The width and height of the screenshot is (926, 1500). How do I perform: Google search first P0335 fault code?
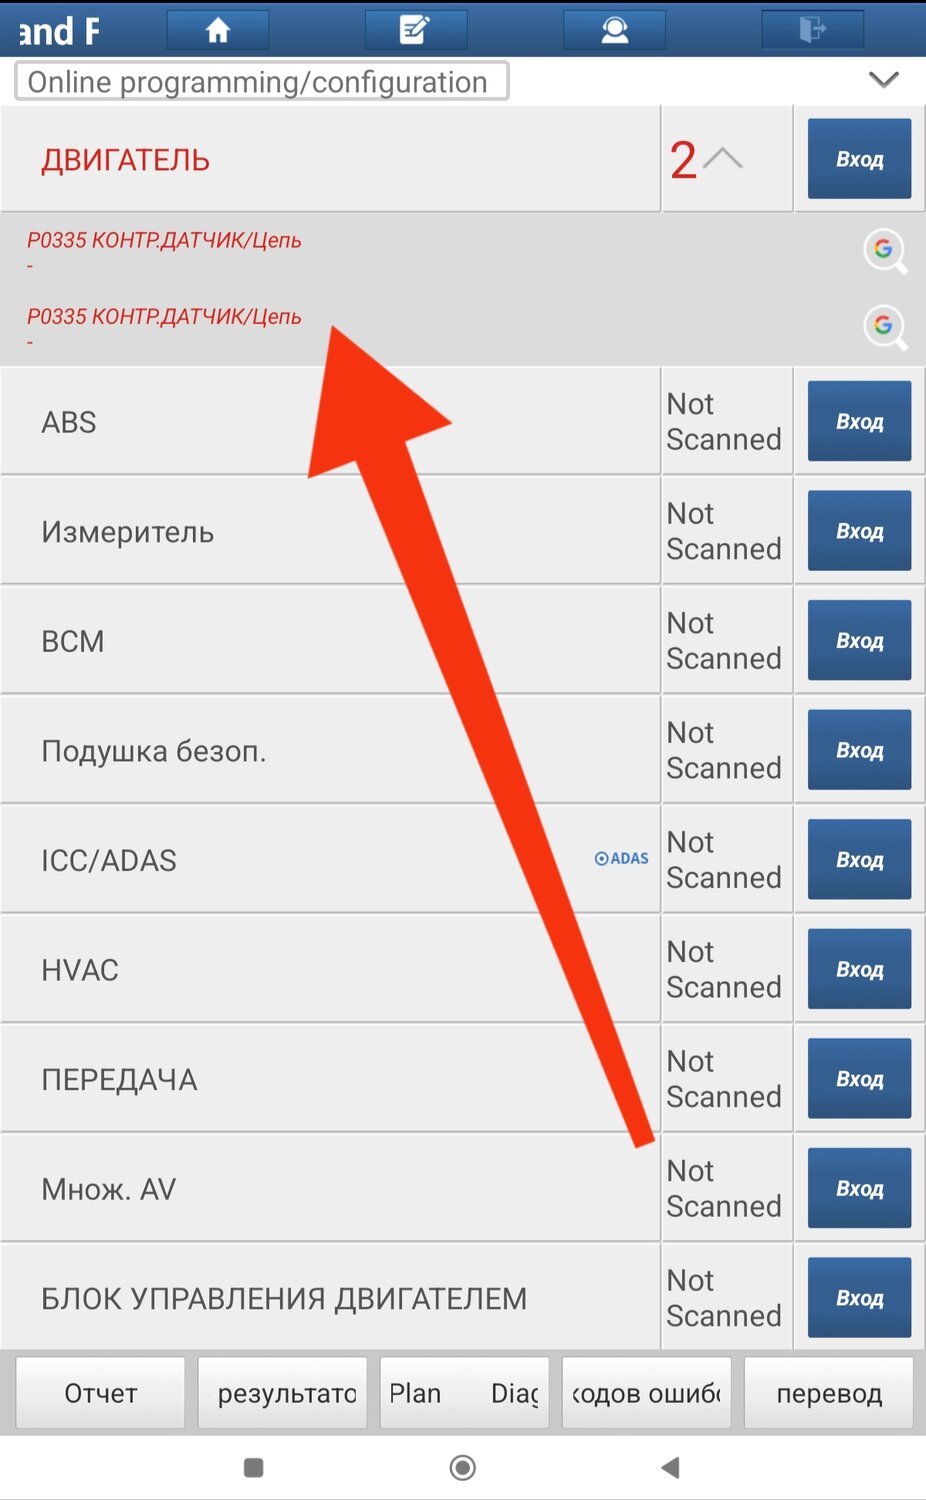[x=885, y=250]
